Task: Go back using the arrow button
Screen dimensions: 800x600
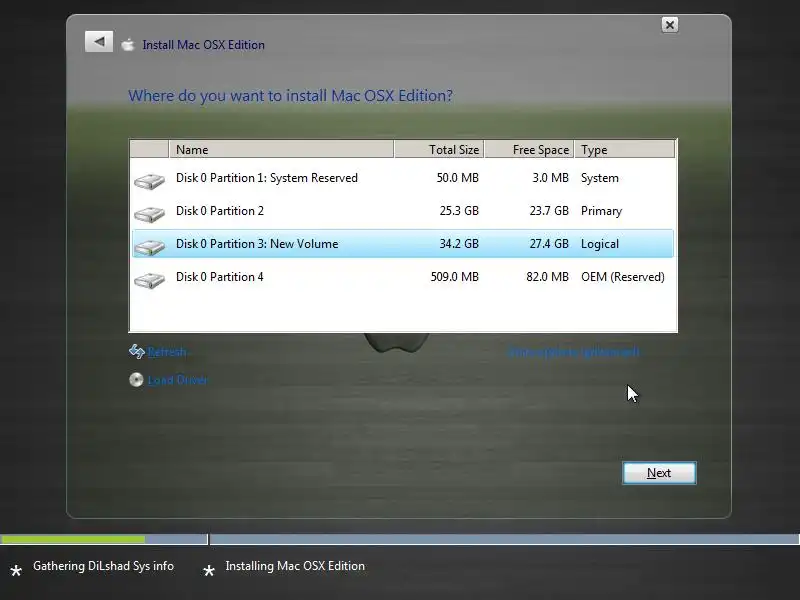Action: (x=99, y=42)
